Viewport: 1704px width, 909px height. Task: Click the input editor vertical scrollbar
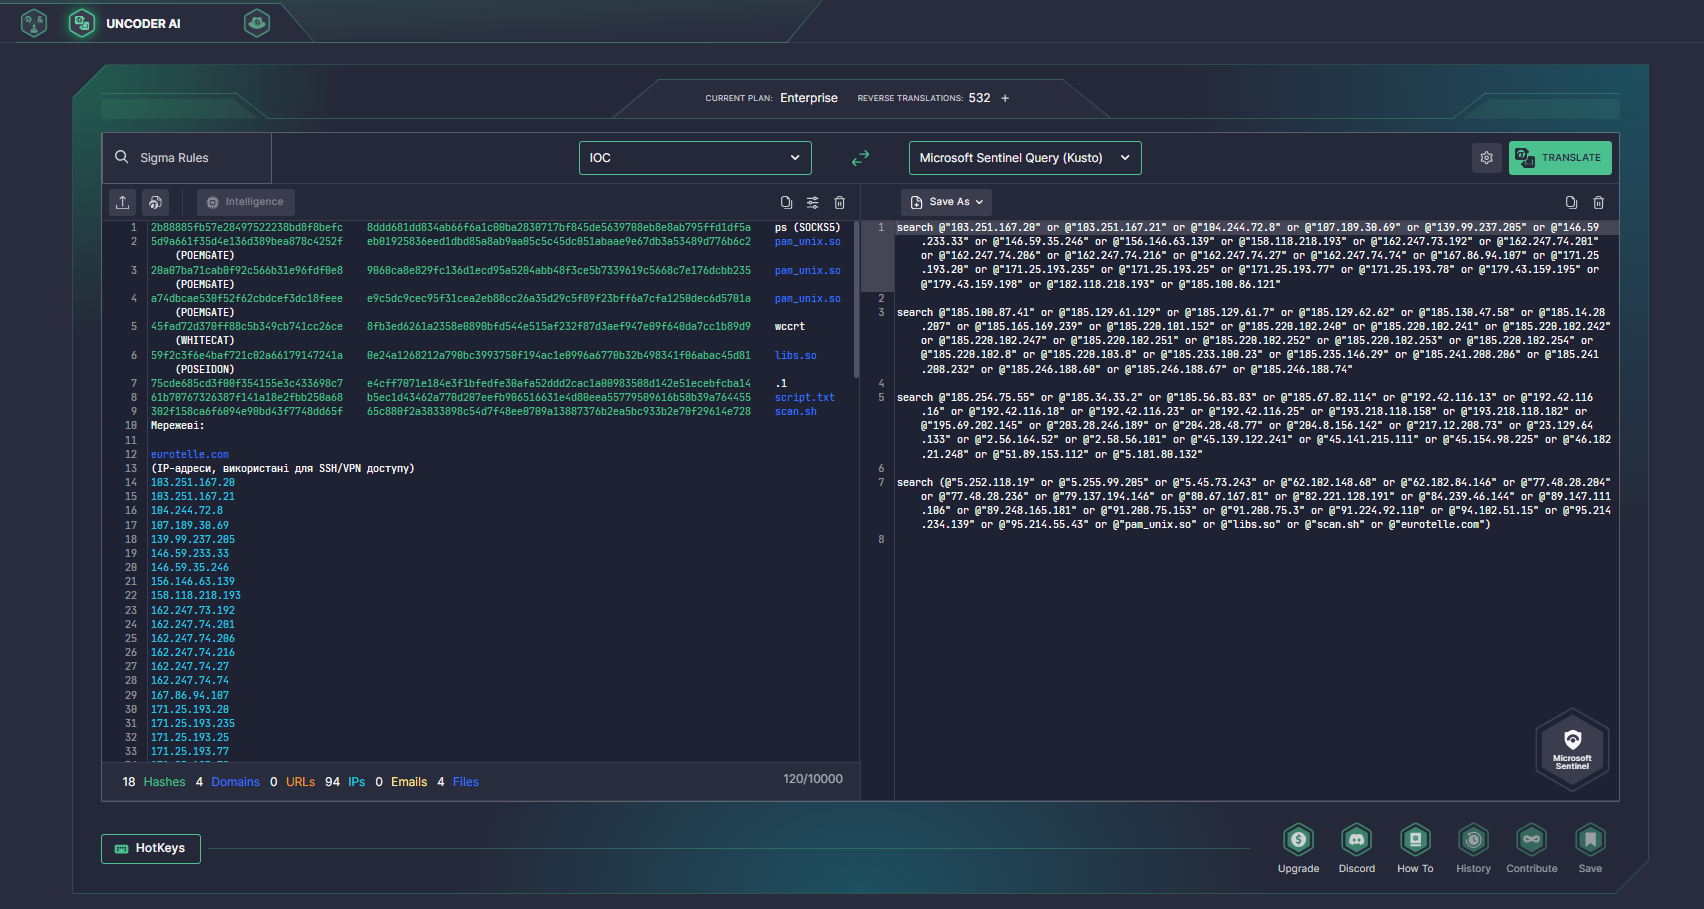tap(856, 299)
